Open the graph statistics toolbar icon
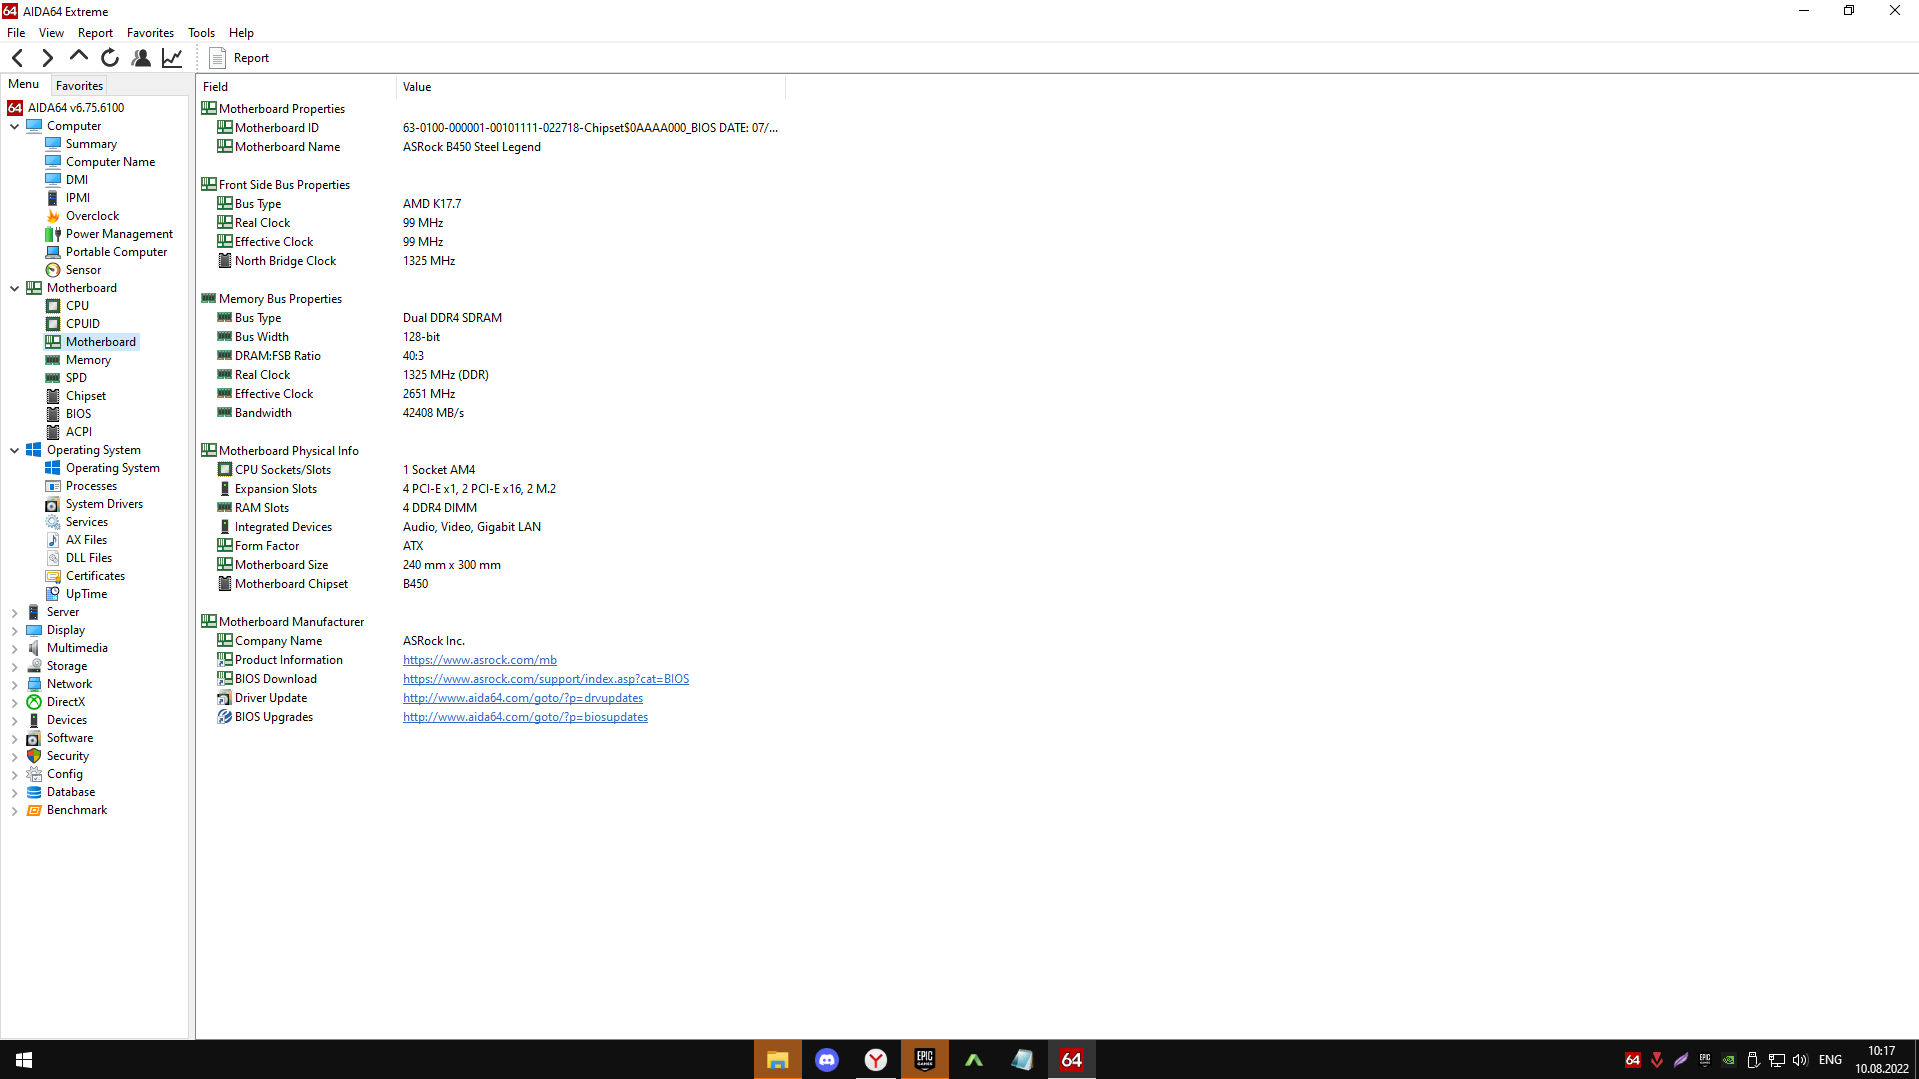 [x=172, y=58]
